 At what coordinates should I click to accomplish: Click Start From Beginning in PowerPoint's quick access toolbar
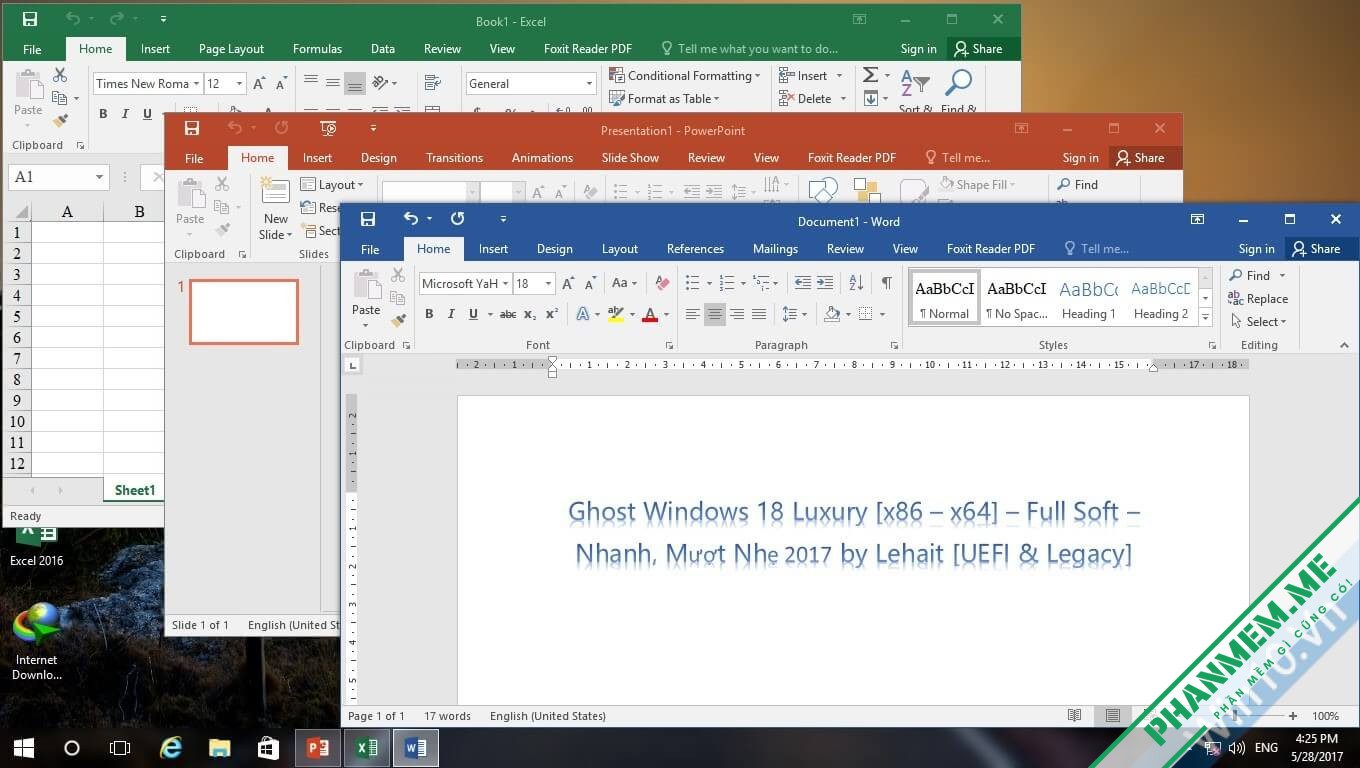[x=328, y=128]
